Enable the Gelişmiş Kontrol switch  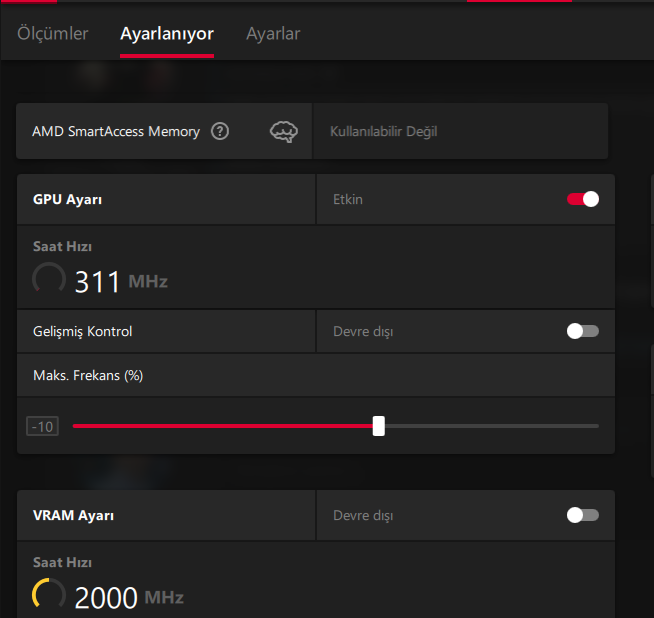[583, 331]
